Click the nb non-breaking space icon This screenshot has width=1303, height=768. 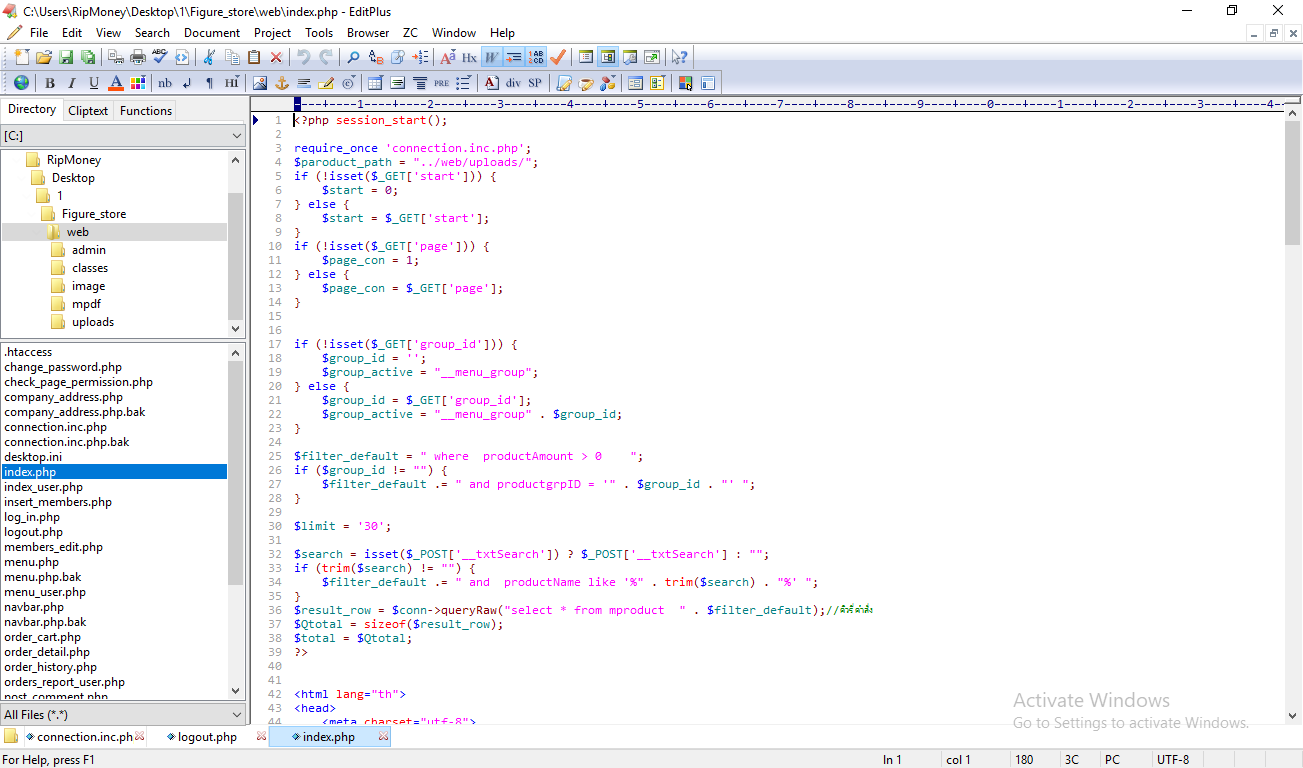pyautogui.click(x=165, y=83)
